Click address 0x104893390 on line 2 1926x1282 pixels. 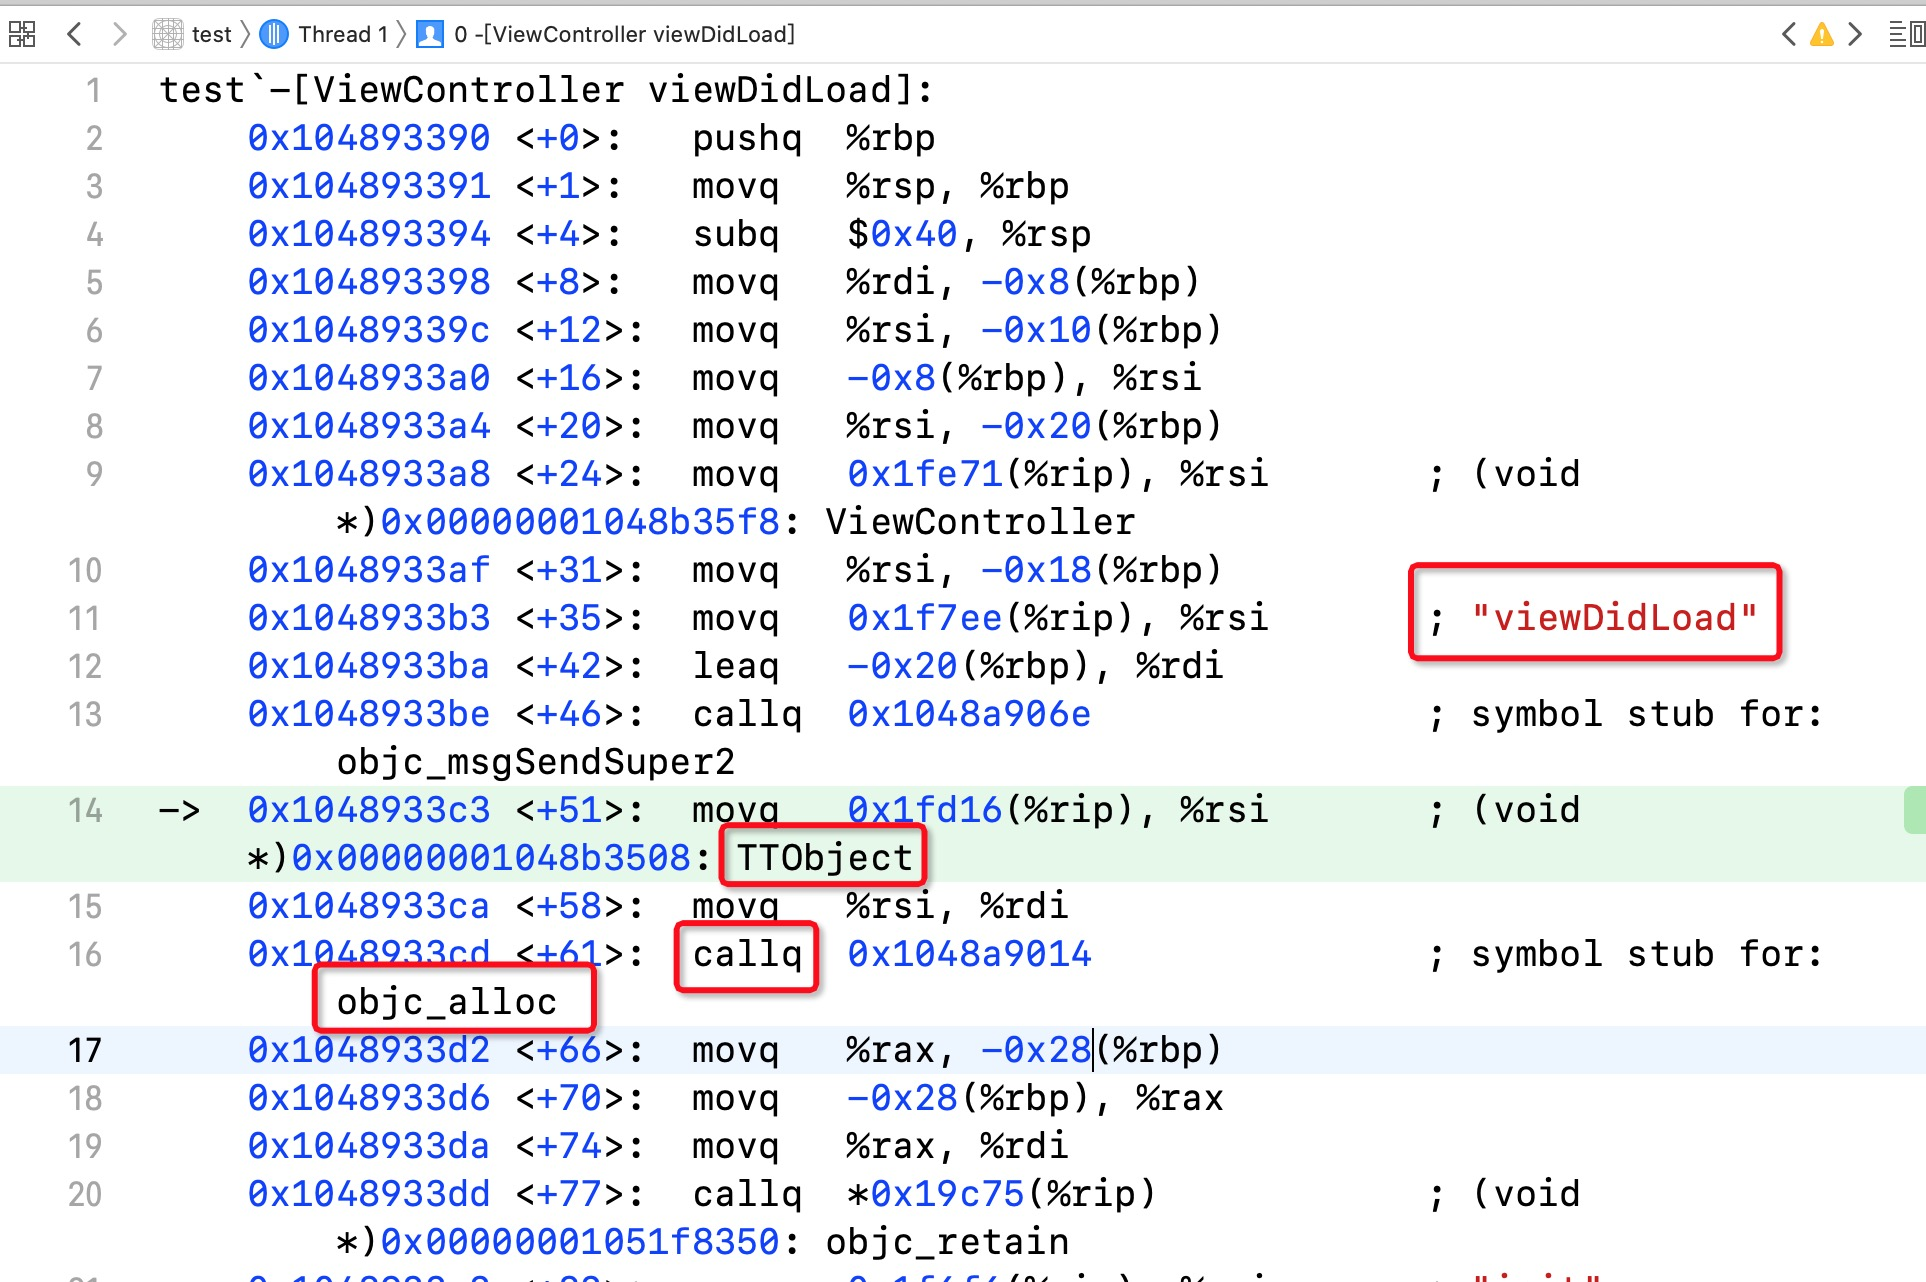coord(369,138)
